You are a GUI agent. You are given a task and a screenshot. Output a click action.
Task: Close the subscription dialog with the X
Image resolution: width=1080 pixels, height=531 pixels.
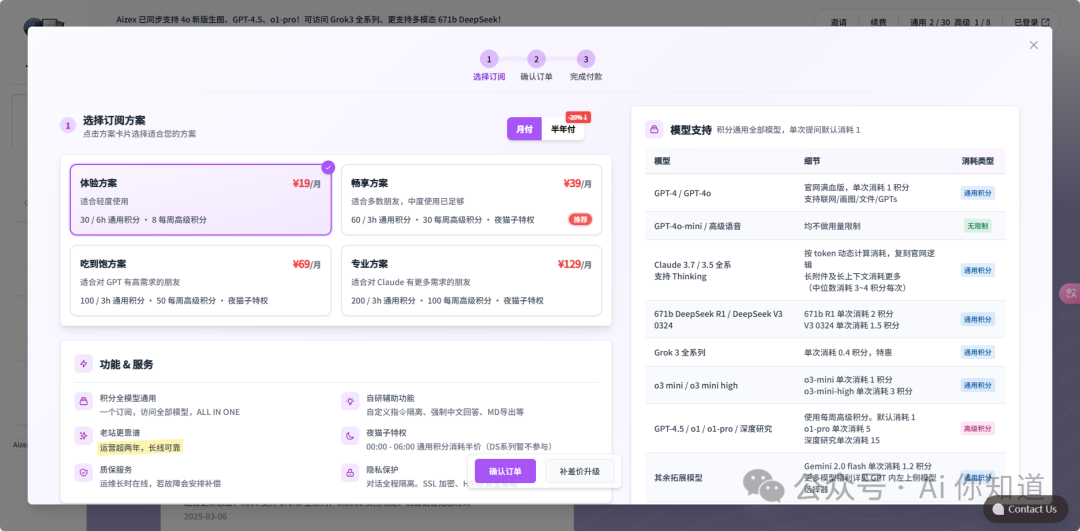coord(1033,45)
